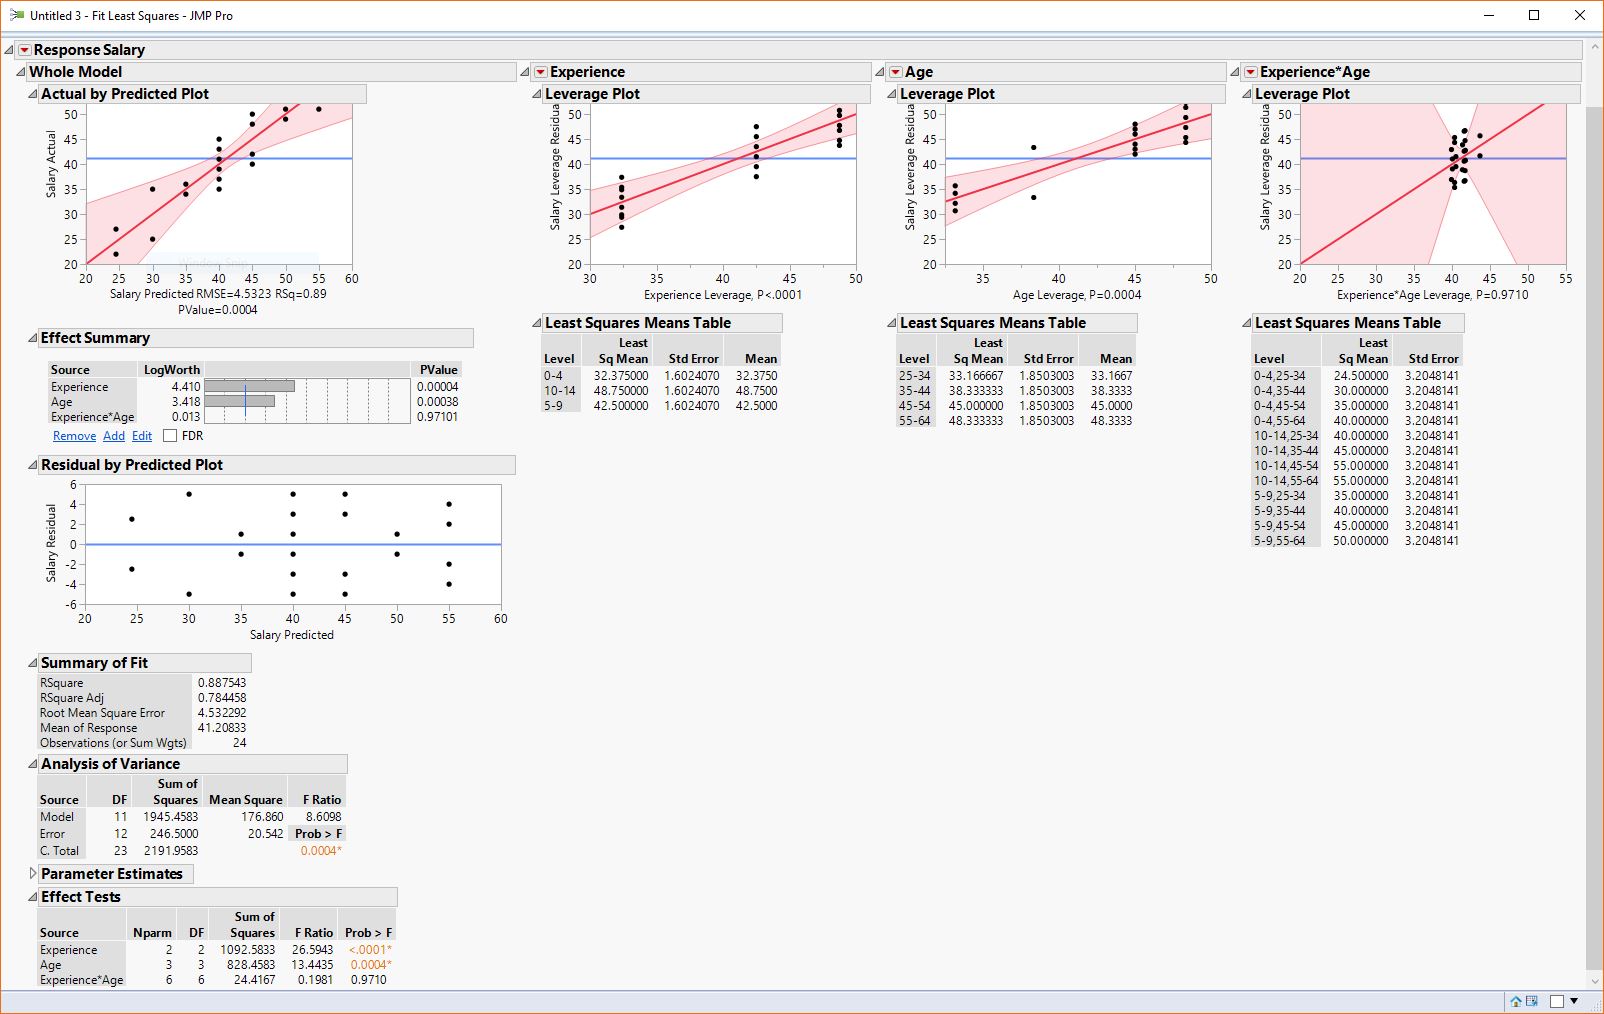Collapse the Effect Summary section
The width and height of the screenshot is (1604, 1014).
(33, 338)
